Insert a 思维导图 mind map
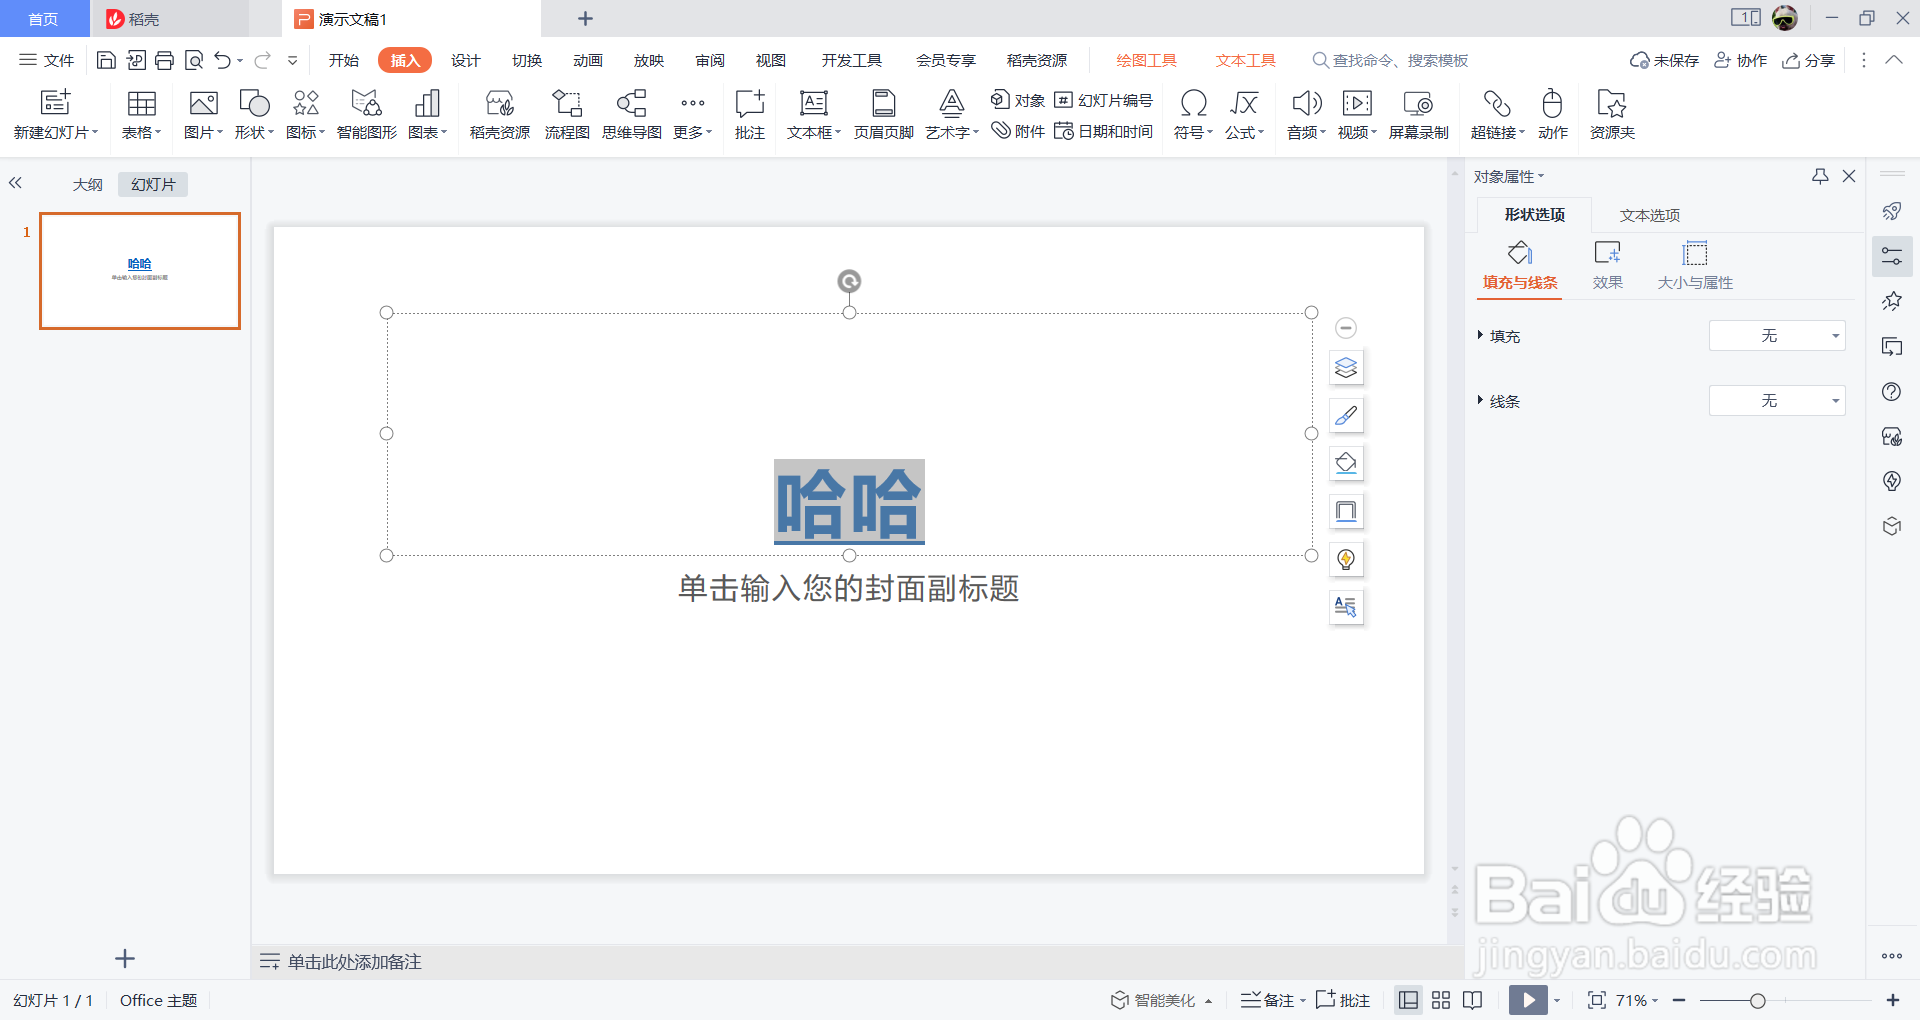 tap(631, 113)
